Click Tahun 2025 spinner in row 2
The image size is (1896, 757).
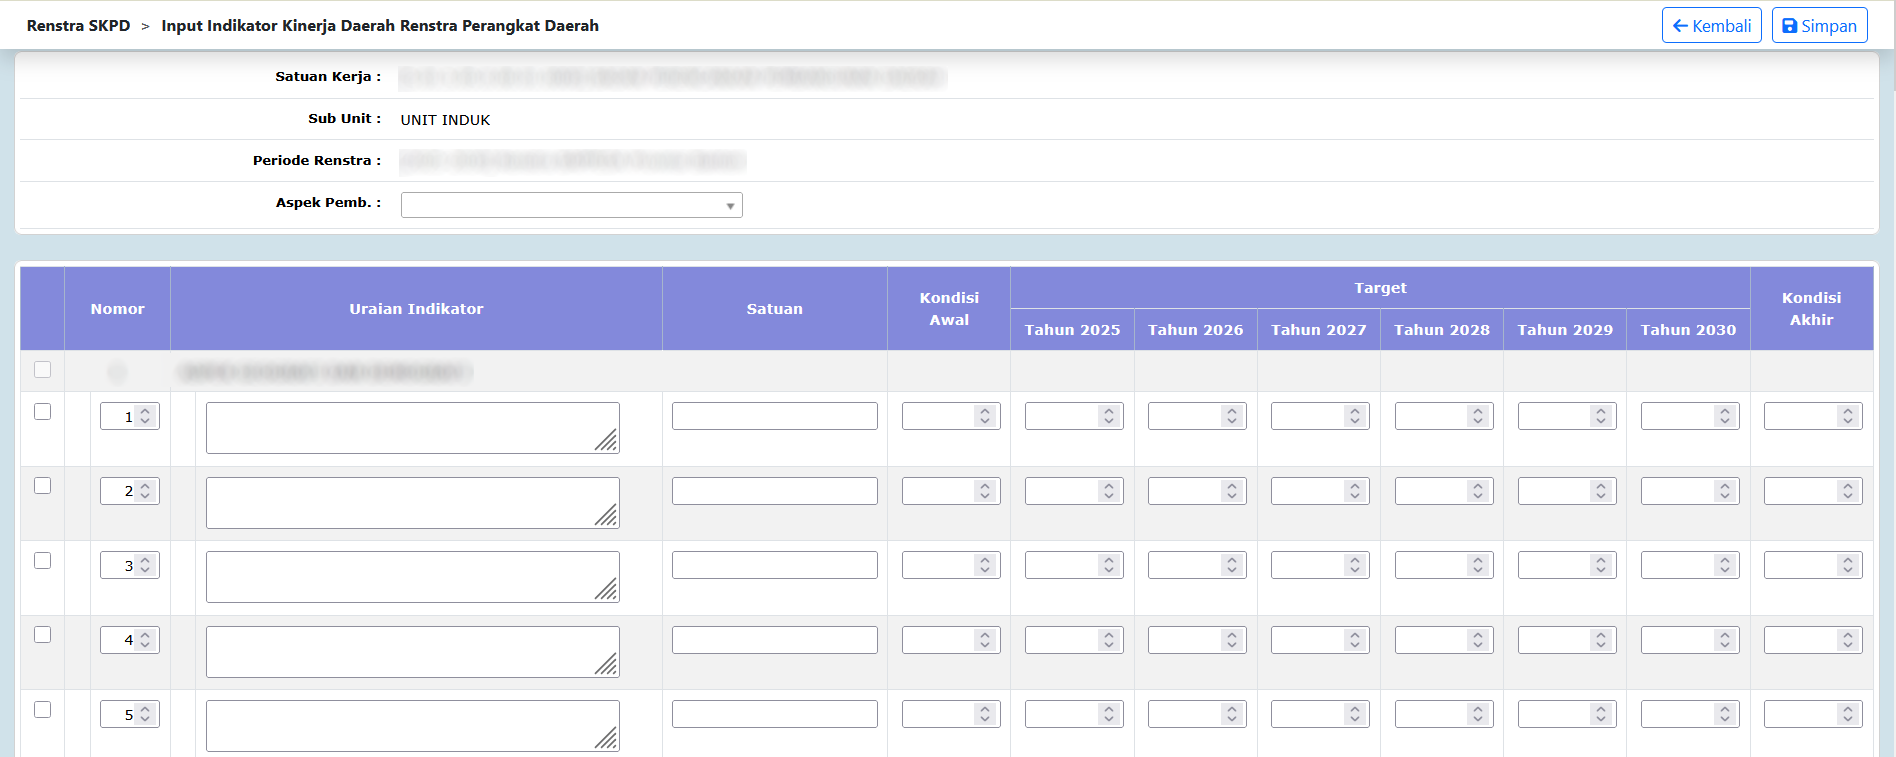click(1073, 491)
